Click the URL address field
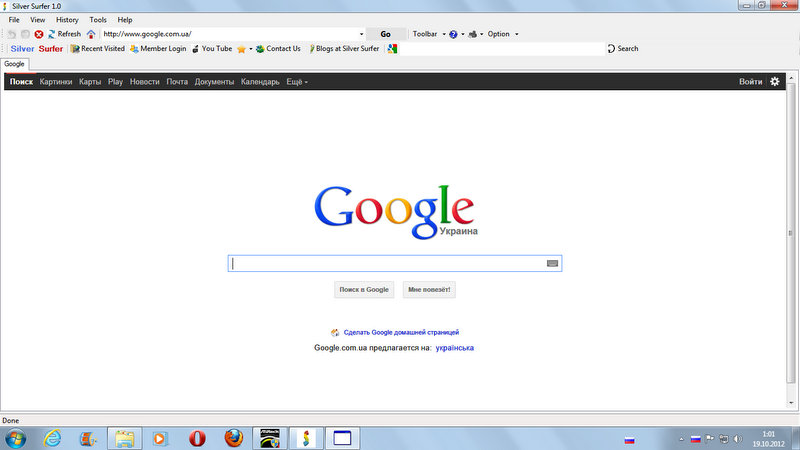The height and width of the screenshot is (450, 800). (230, 34)
